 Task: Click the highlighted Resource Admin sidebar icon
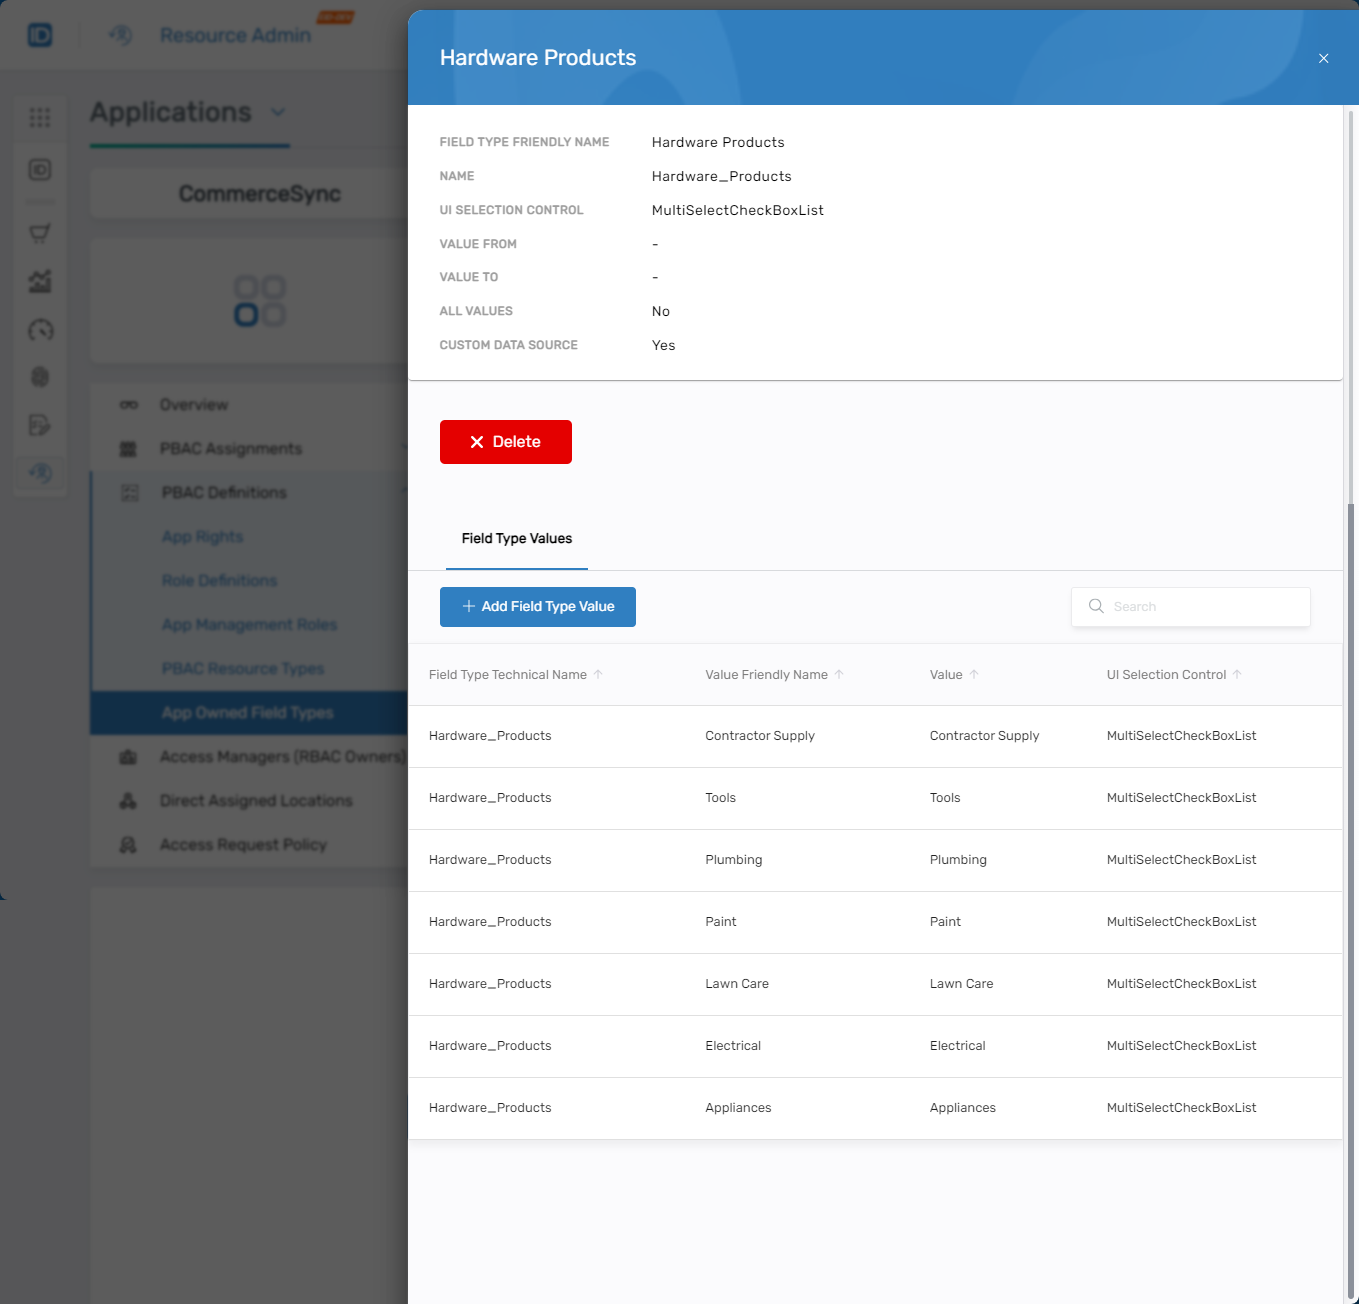40,475
